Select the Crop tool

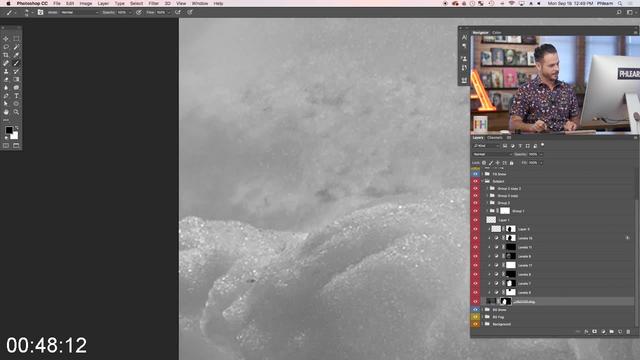(x=6, y=55)
